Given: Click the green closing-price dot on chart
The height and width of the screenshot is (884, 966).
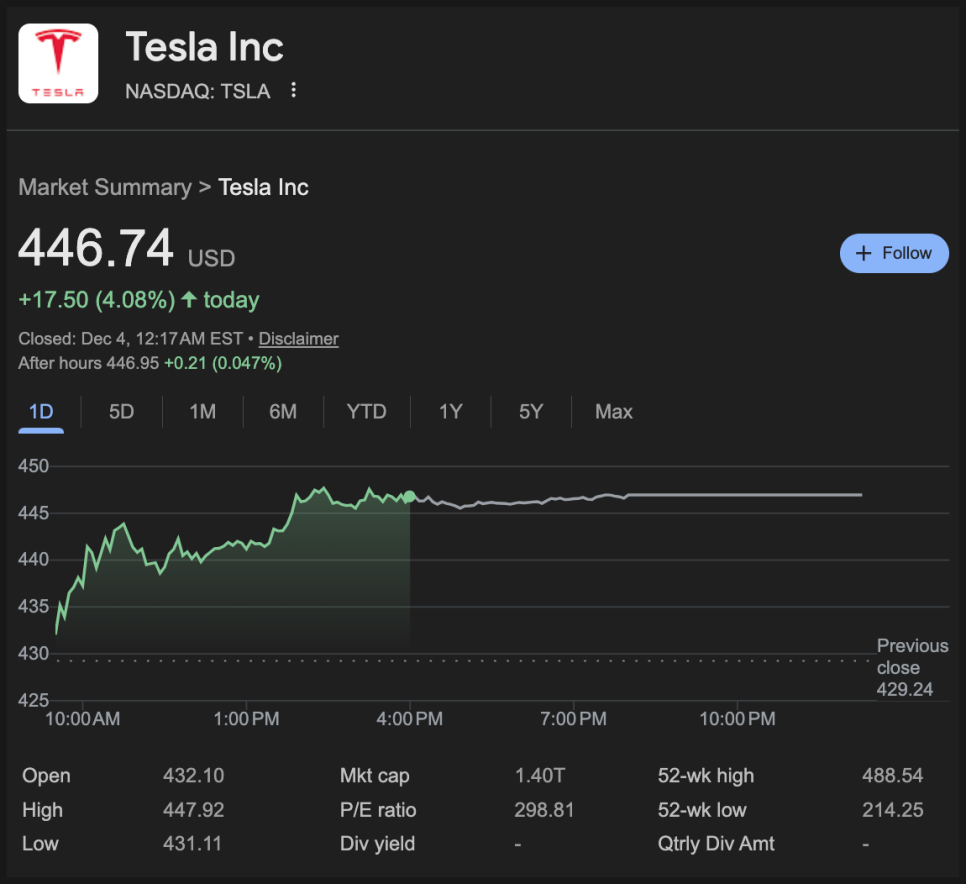Looking at the screenshot, I should [x=409, y=496].
